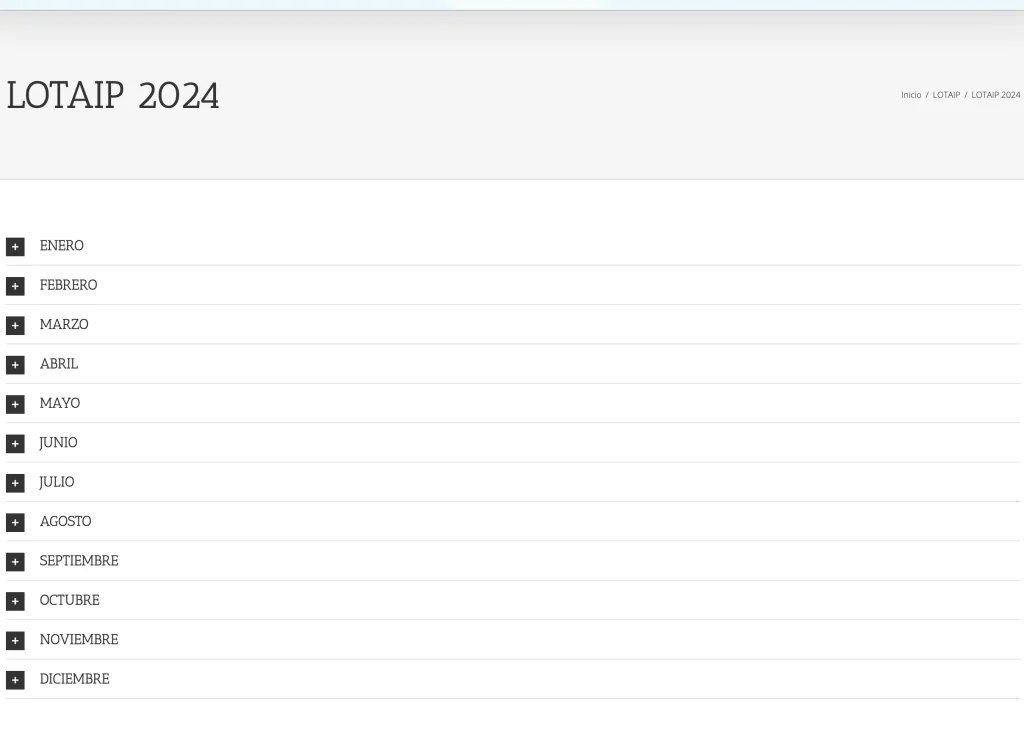
Task: Select the LOTAIP 2024 breadcrumb item
Action: (995, 95)
